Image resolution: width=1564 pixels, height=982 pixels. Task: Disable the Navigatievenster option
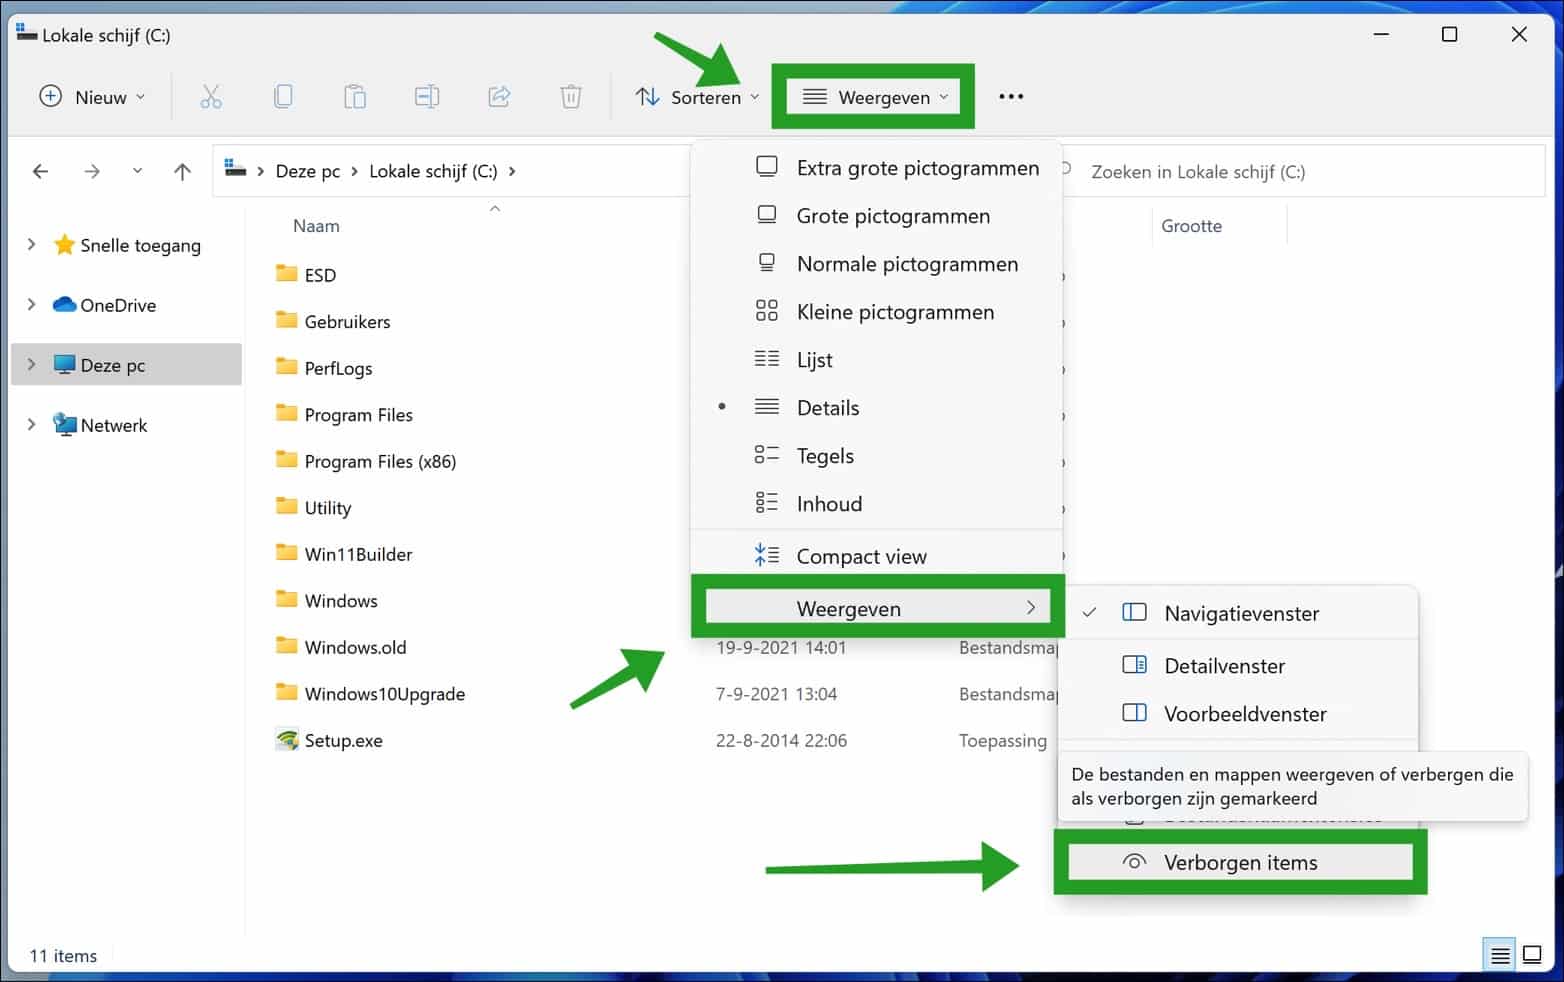(1240, 613)
